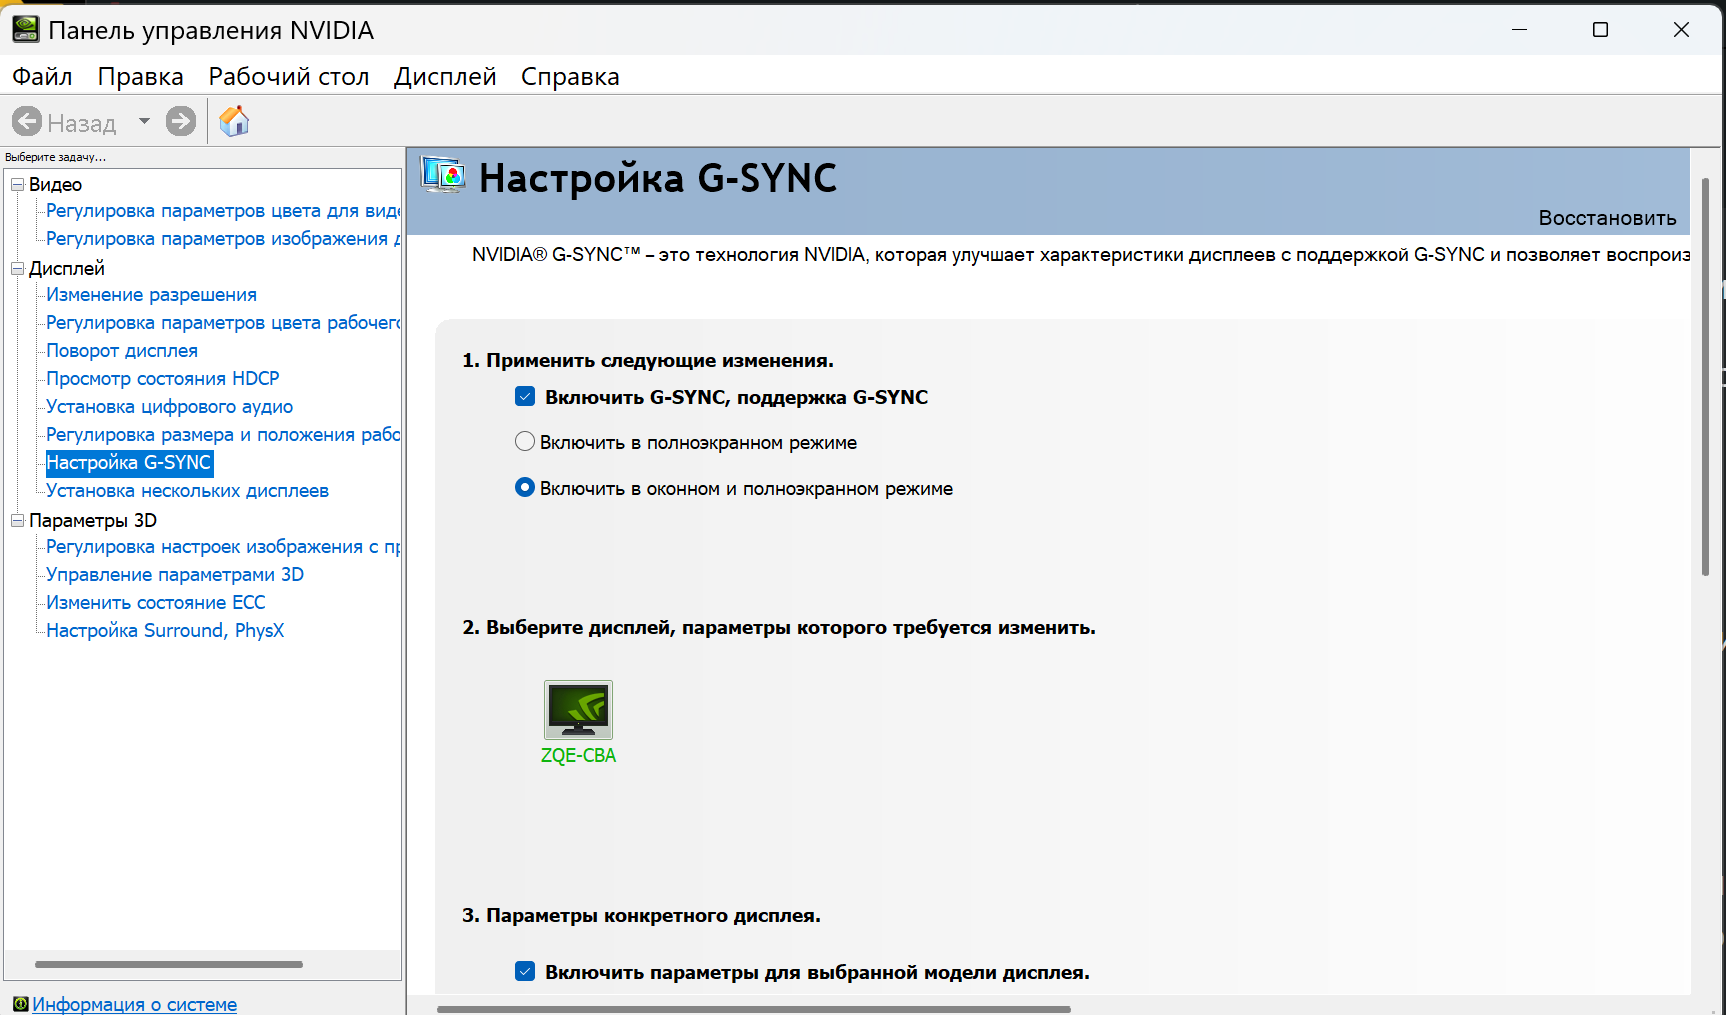Open Регулировка параметров цвета для видео task
Image resolution: width=1726 pixels, height=1015 pixels.
[223, 211]
